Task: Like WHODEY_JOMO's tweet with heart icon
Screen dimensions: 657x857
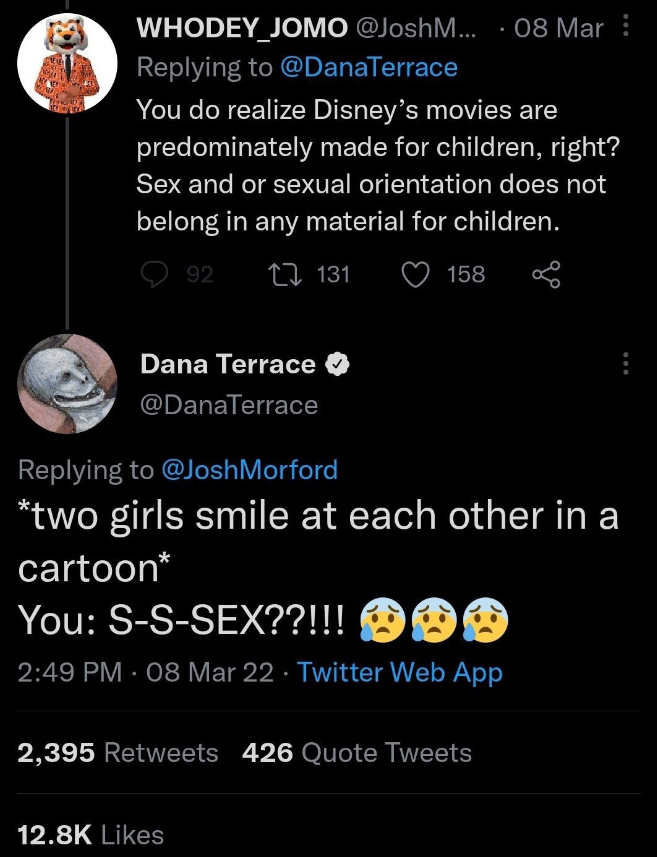Action: [416, 273]
